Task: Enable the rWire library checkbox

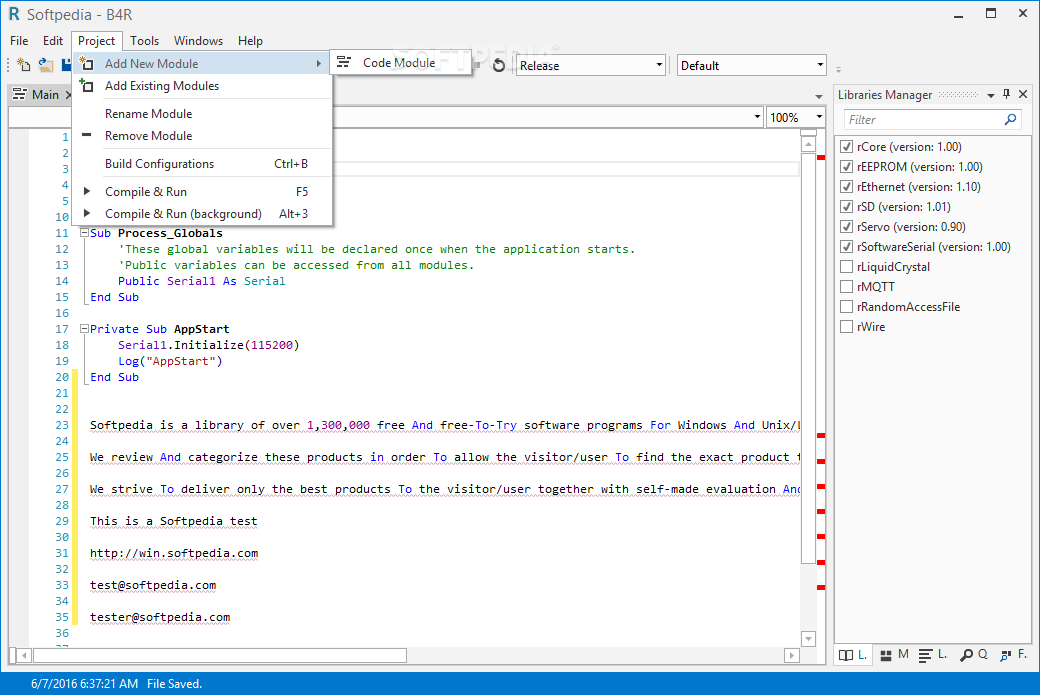Action: tap(846, 326)
